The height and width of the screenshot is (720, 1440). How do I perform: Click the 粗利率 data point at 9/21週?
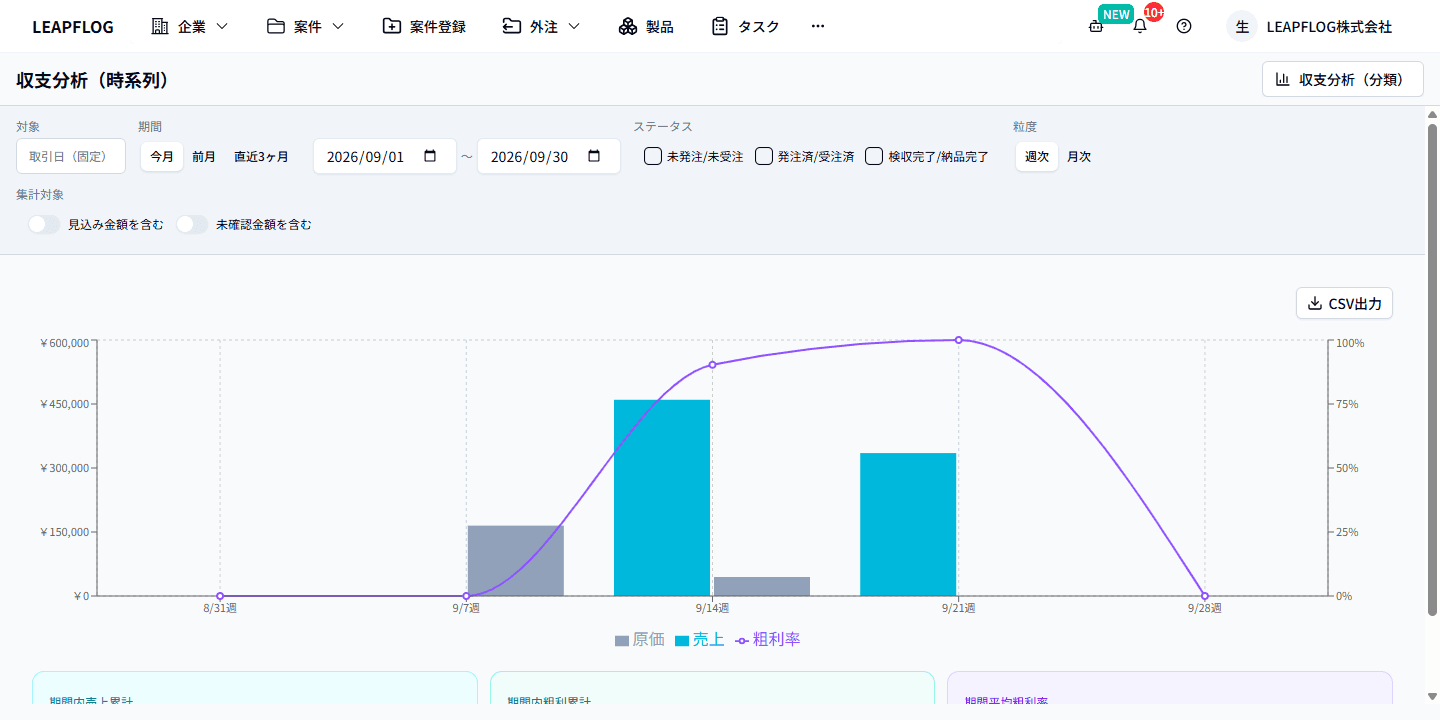point(958,340)
